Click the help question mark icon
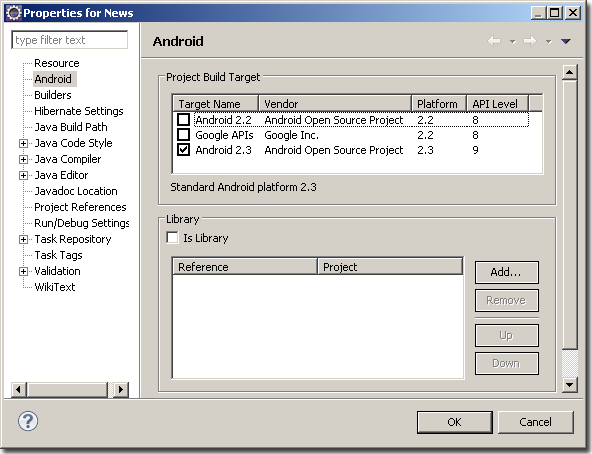Viewport: 592px width, 454px height. coord(28,421)
